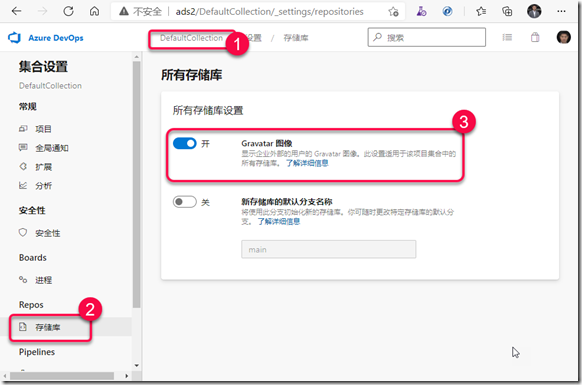582x385 pixels.
Task: Open the browser collections icon
Action: (x=507, y=12)
